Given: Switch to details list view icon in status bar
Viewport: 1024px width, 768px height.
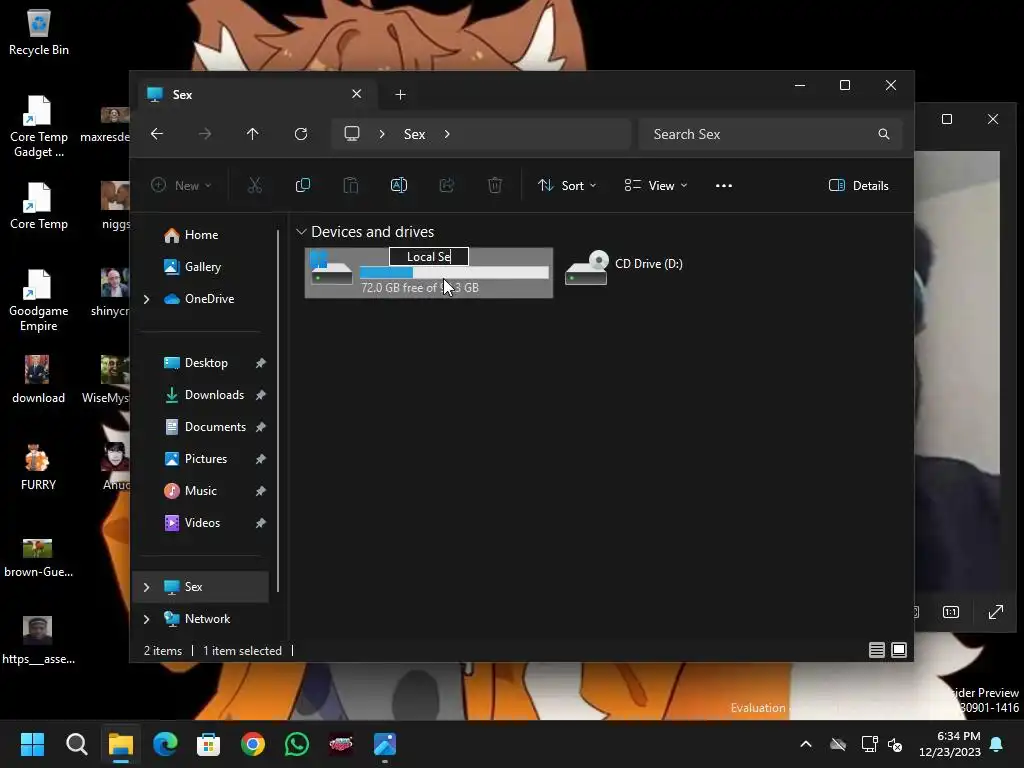Looking at the screenshot, I should (x=876, y=650).
